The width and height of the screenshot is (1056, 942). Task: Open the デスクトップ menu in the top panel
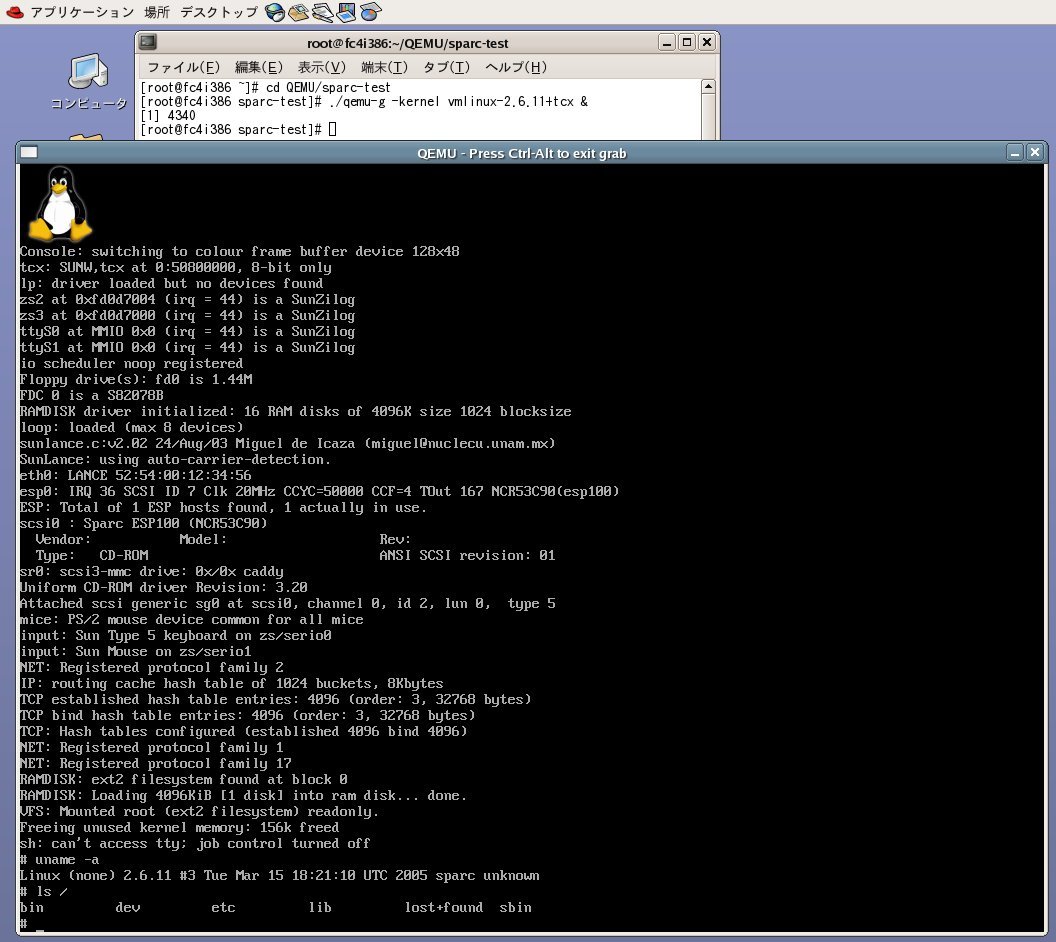(x=219, y=12)
